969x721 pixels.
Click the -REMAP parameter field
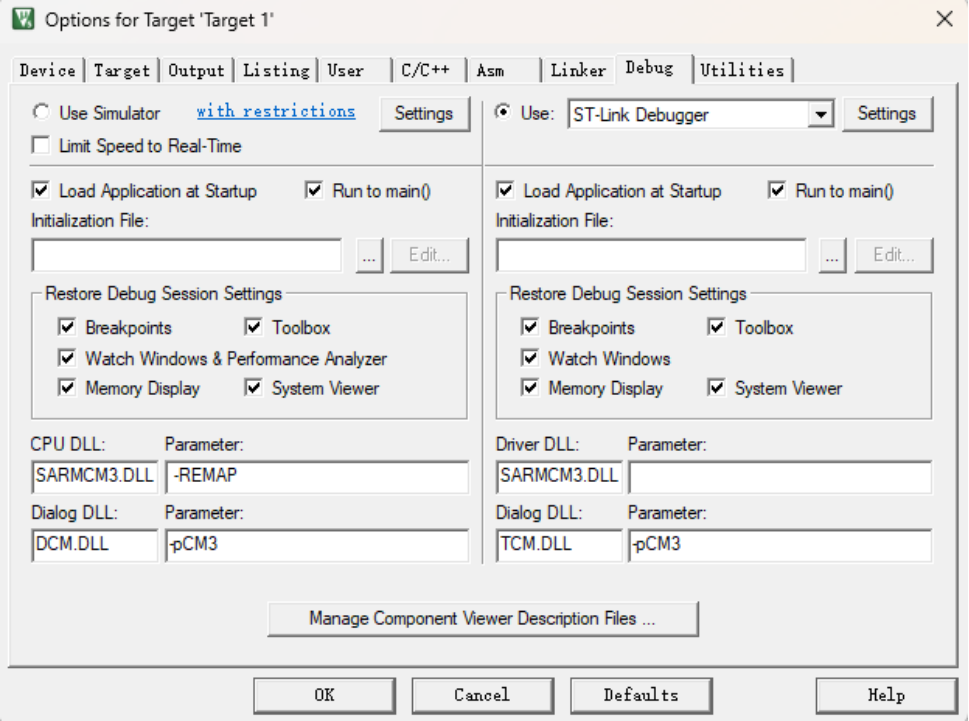pos(317,476)
